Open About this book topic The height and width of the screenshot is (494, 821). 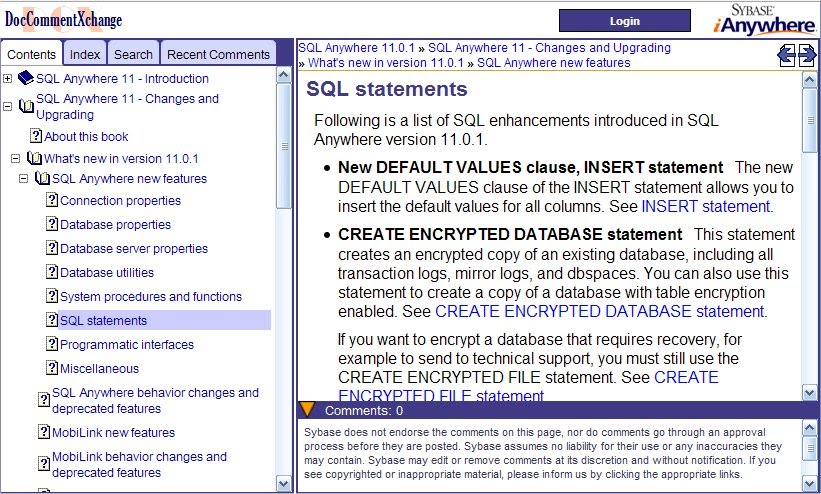86,136
